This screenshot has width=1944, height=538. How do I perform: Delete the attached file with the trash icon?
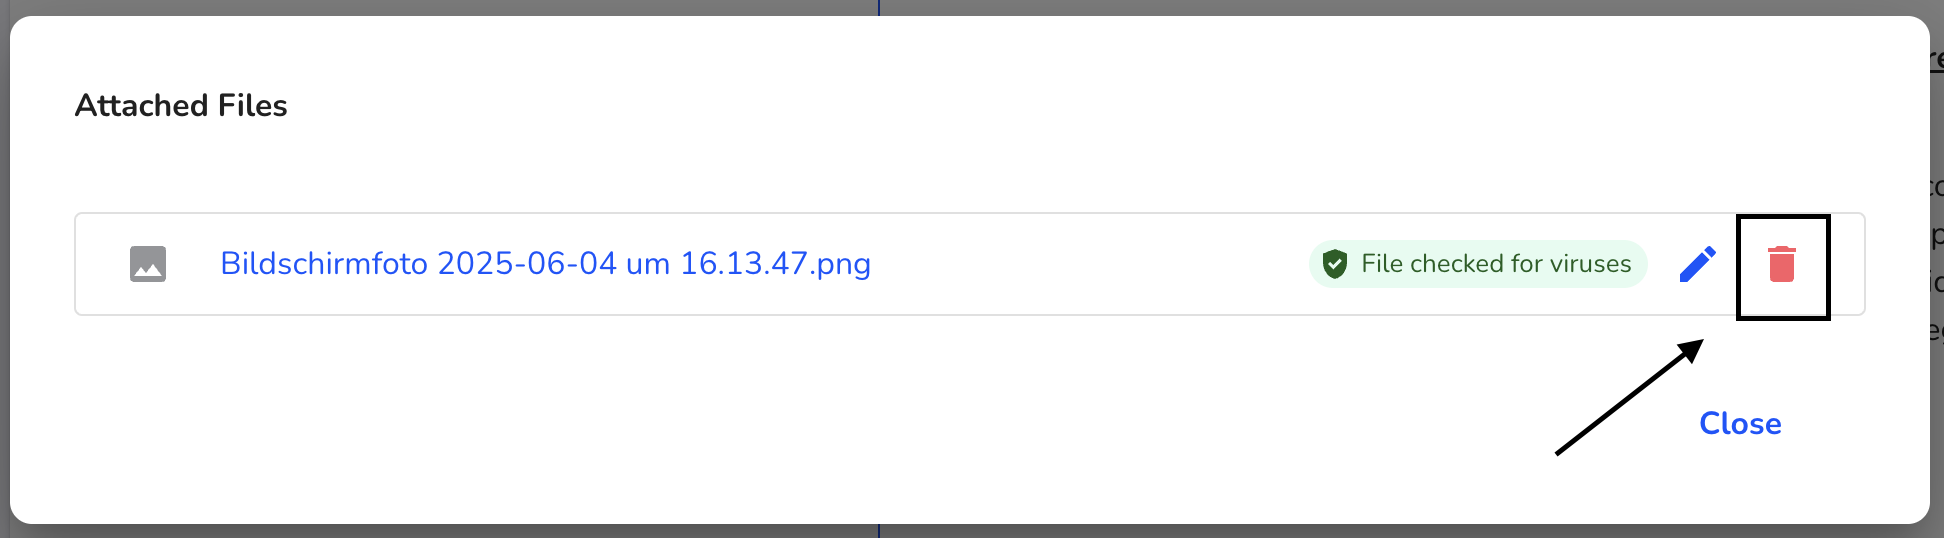[1782, 264]
